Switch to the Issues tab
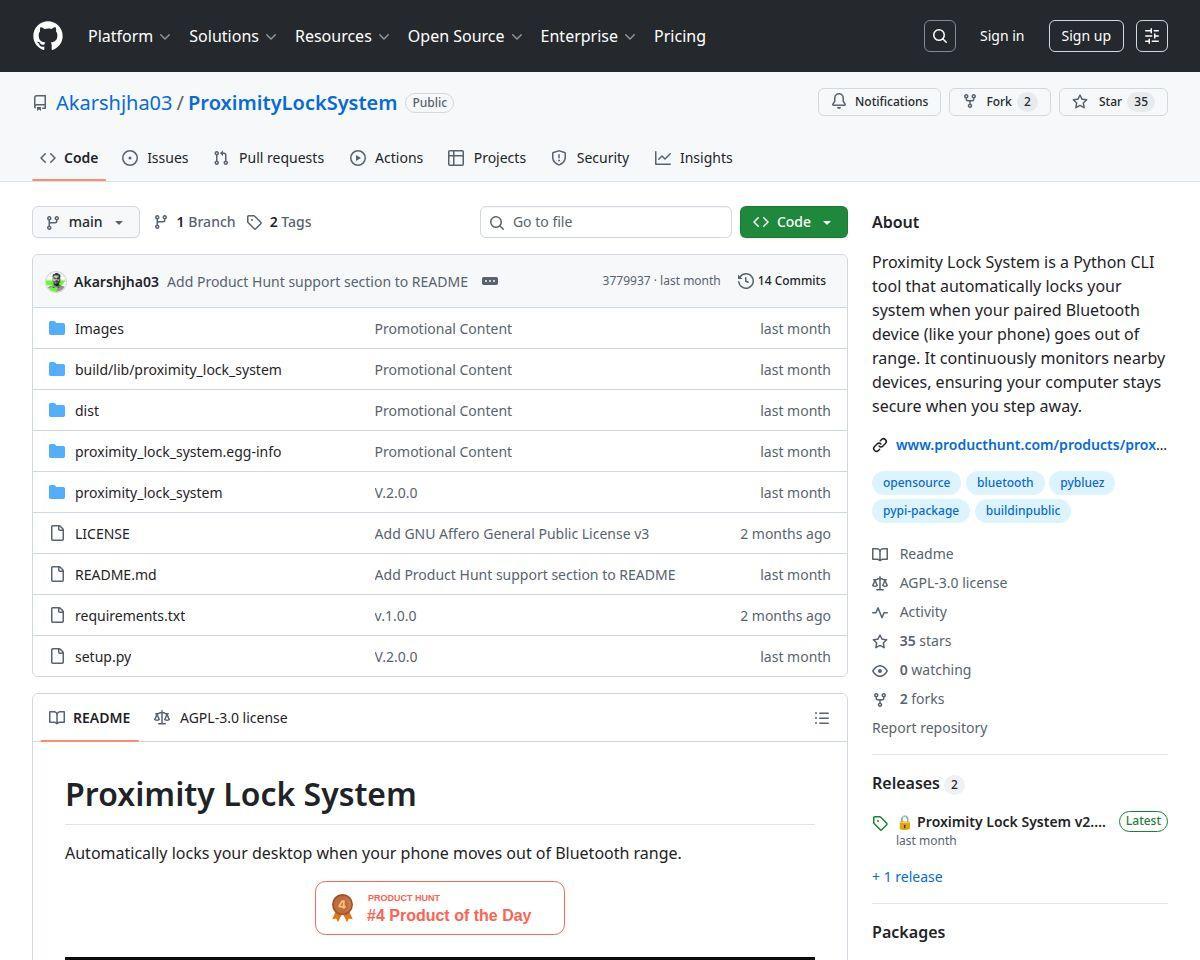 tap(155, 158)
